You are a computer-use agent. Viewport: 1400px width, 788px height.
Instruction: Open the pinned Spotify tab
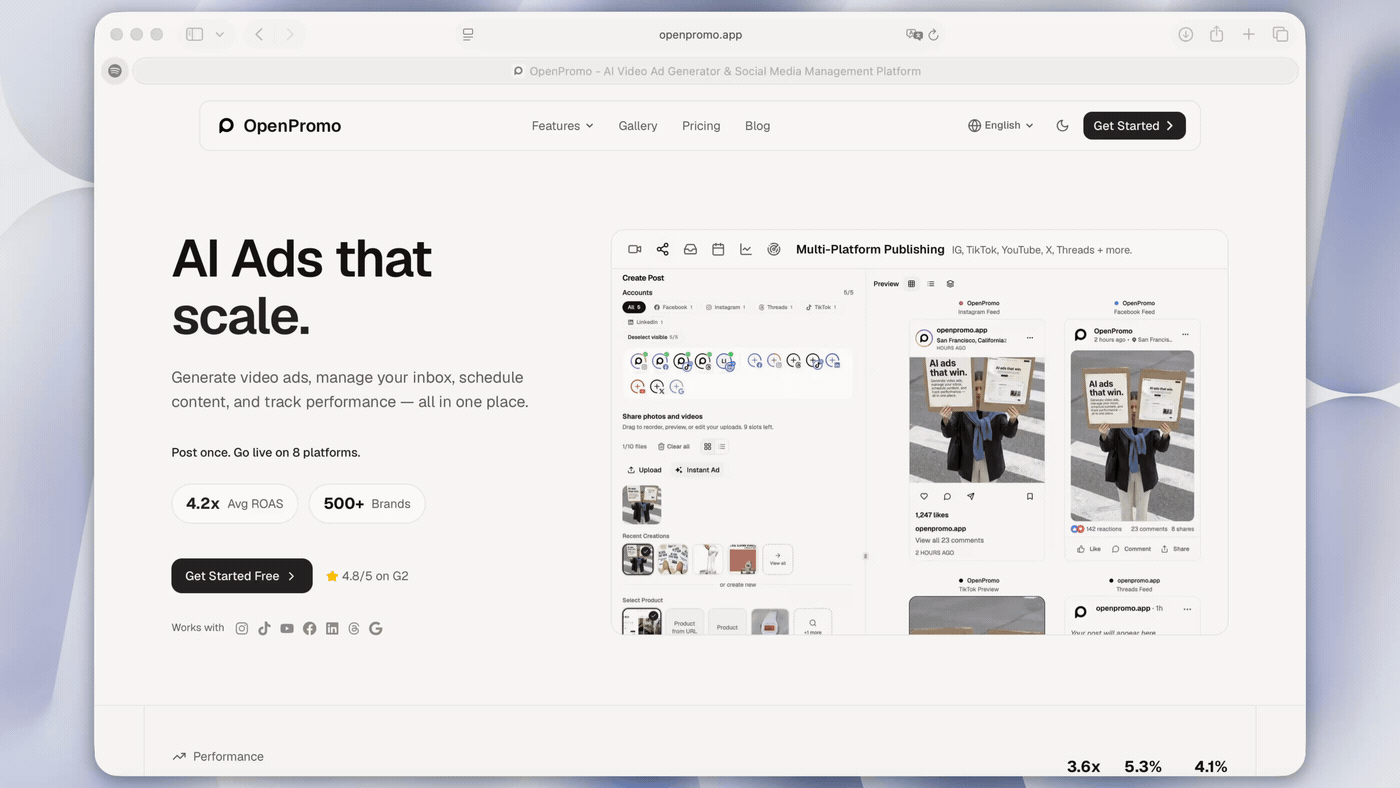(x=115, y=71)
